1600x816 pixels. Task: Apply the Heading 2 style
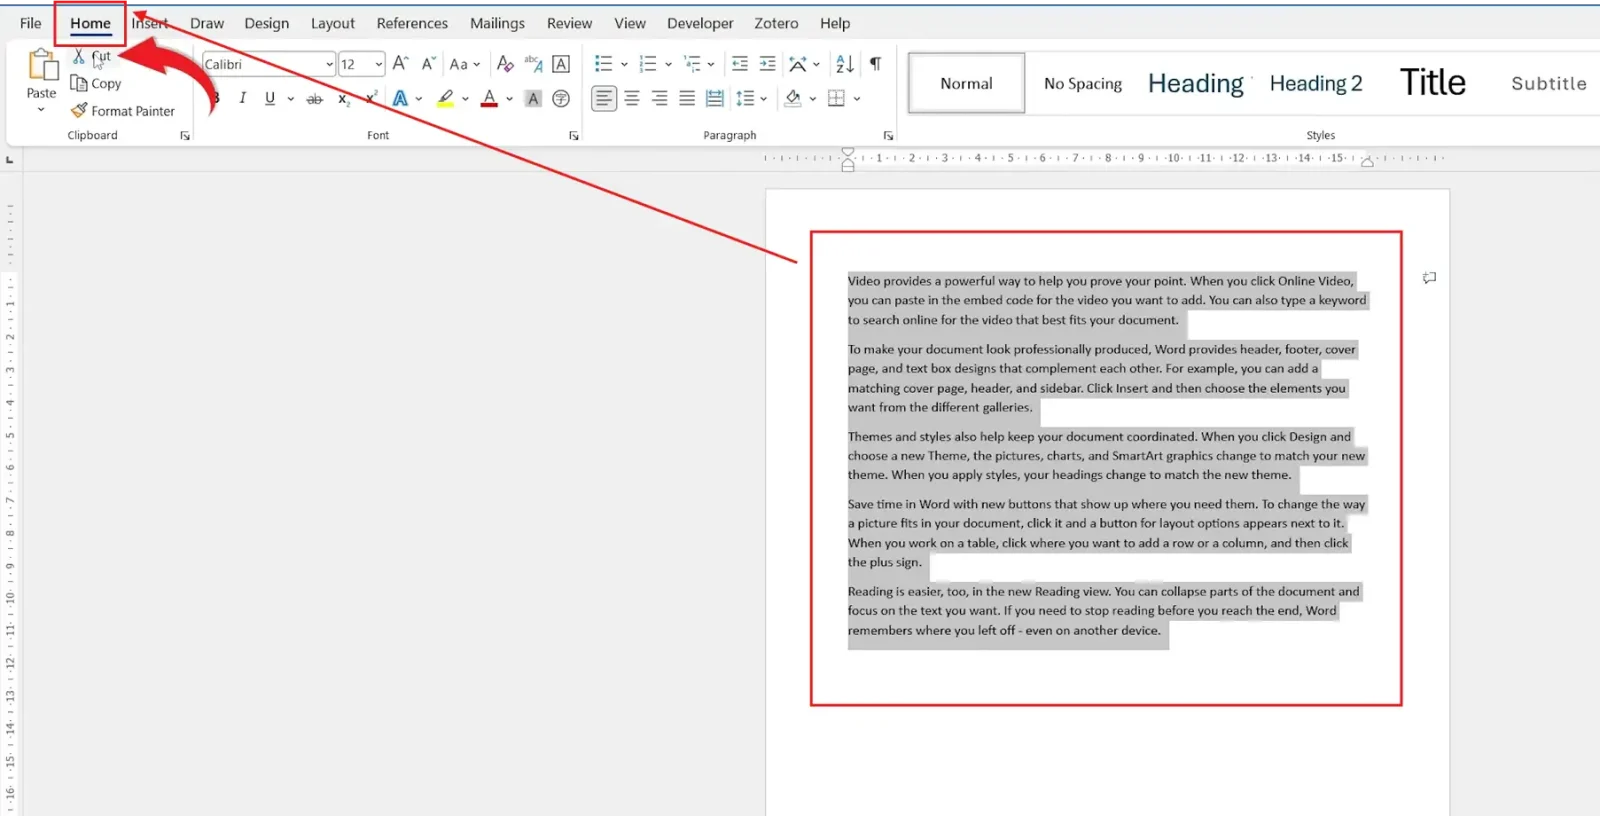coord(1316,83)
